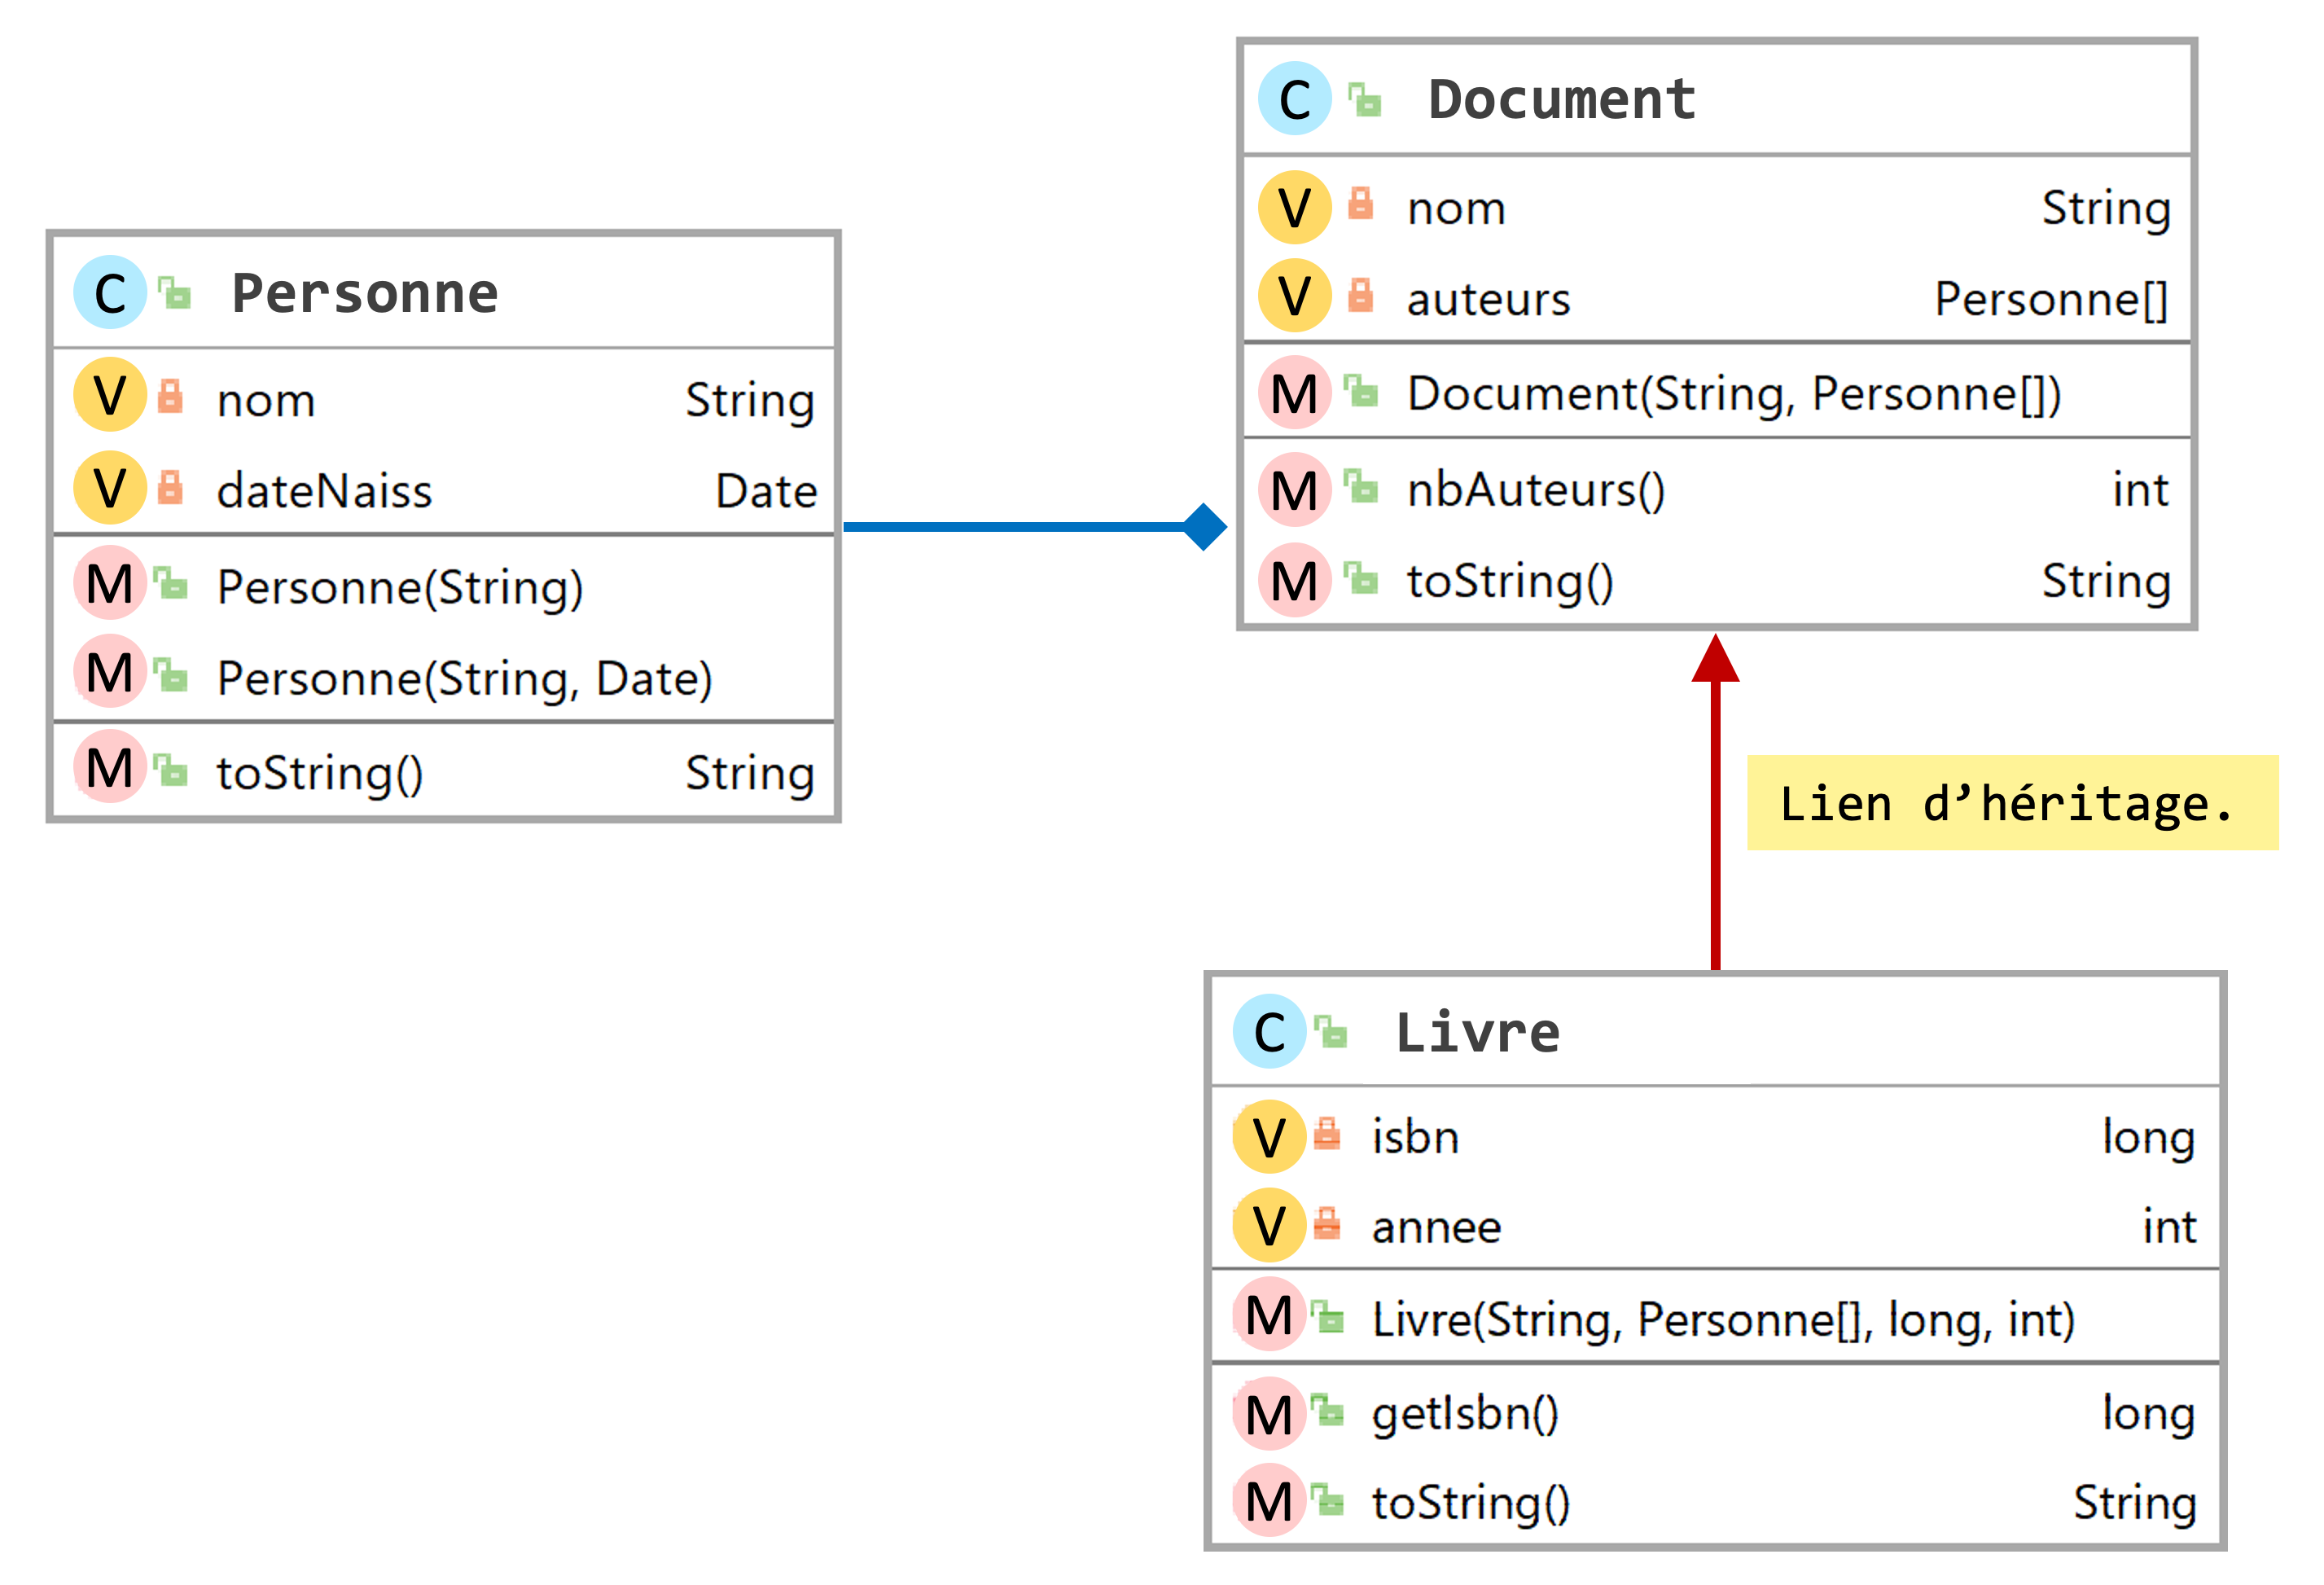Click the blue C class icon beside Personne
This screenshot has height=1585, width=2324.
tap(110, 293)
